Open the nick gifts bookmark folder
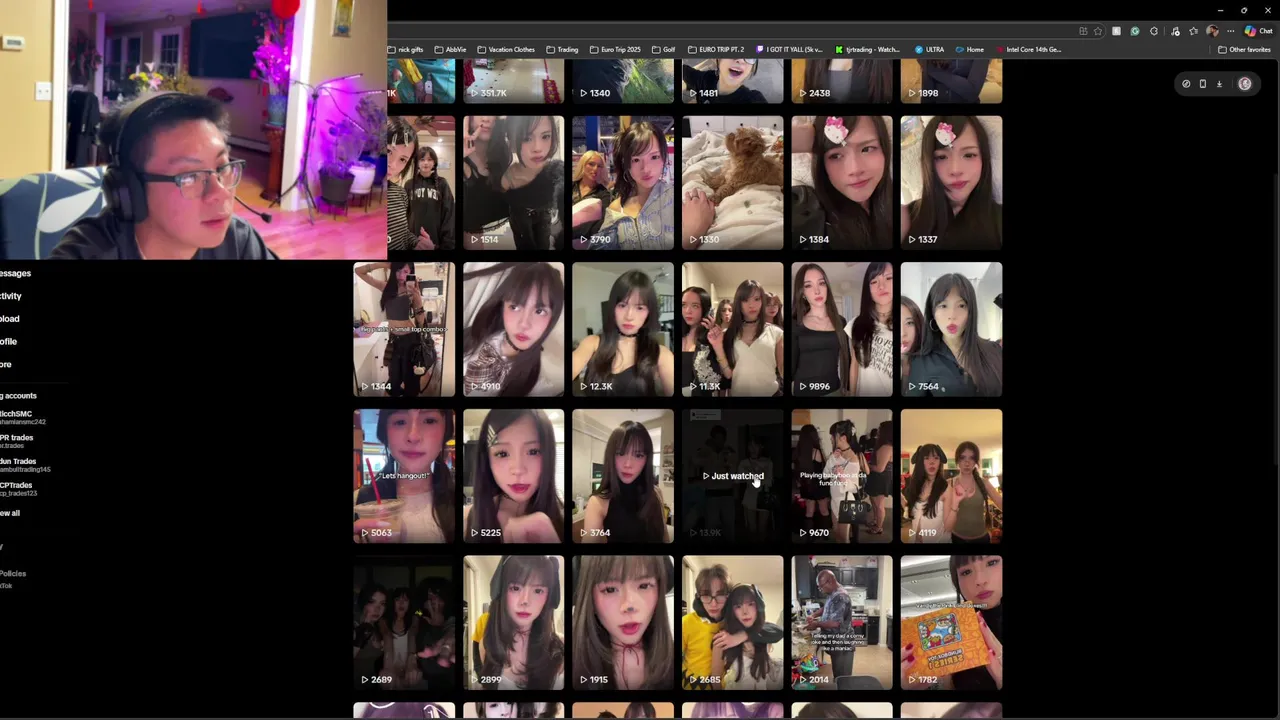 (407, 49)
